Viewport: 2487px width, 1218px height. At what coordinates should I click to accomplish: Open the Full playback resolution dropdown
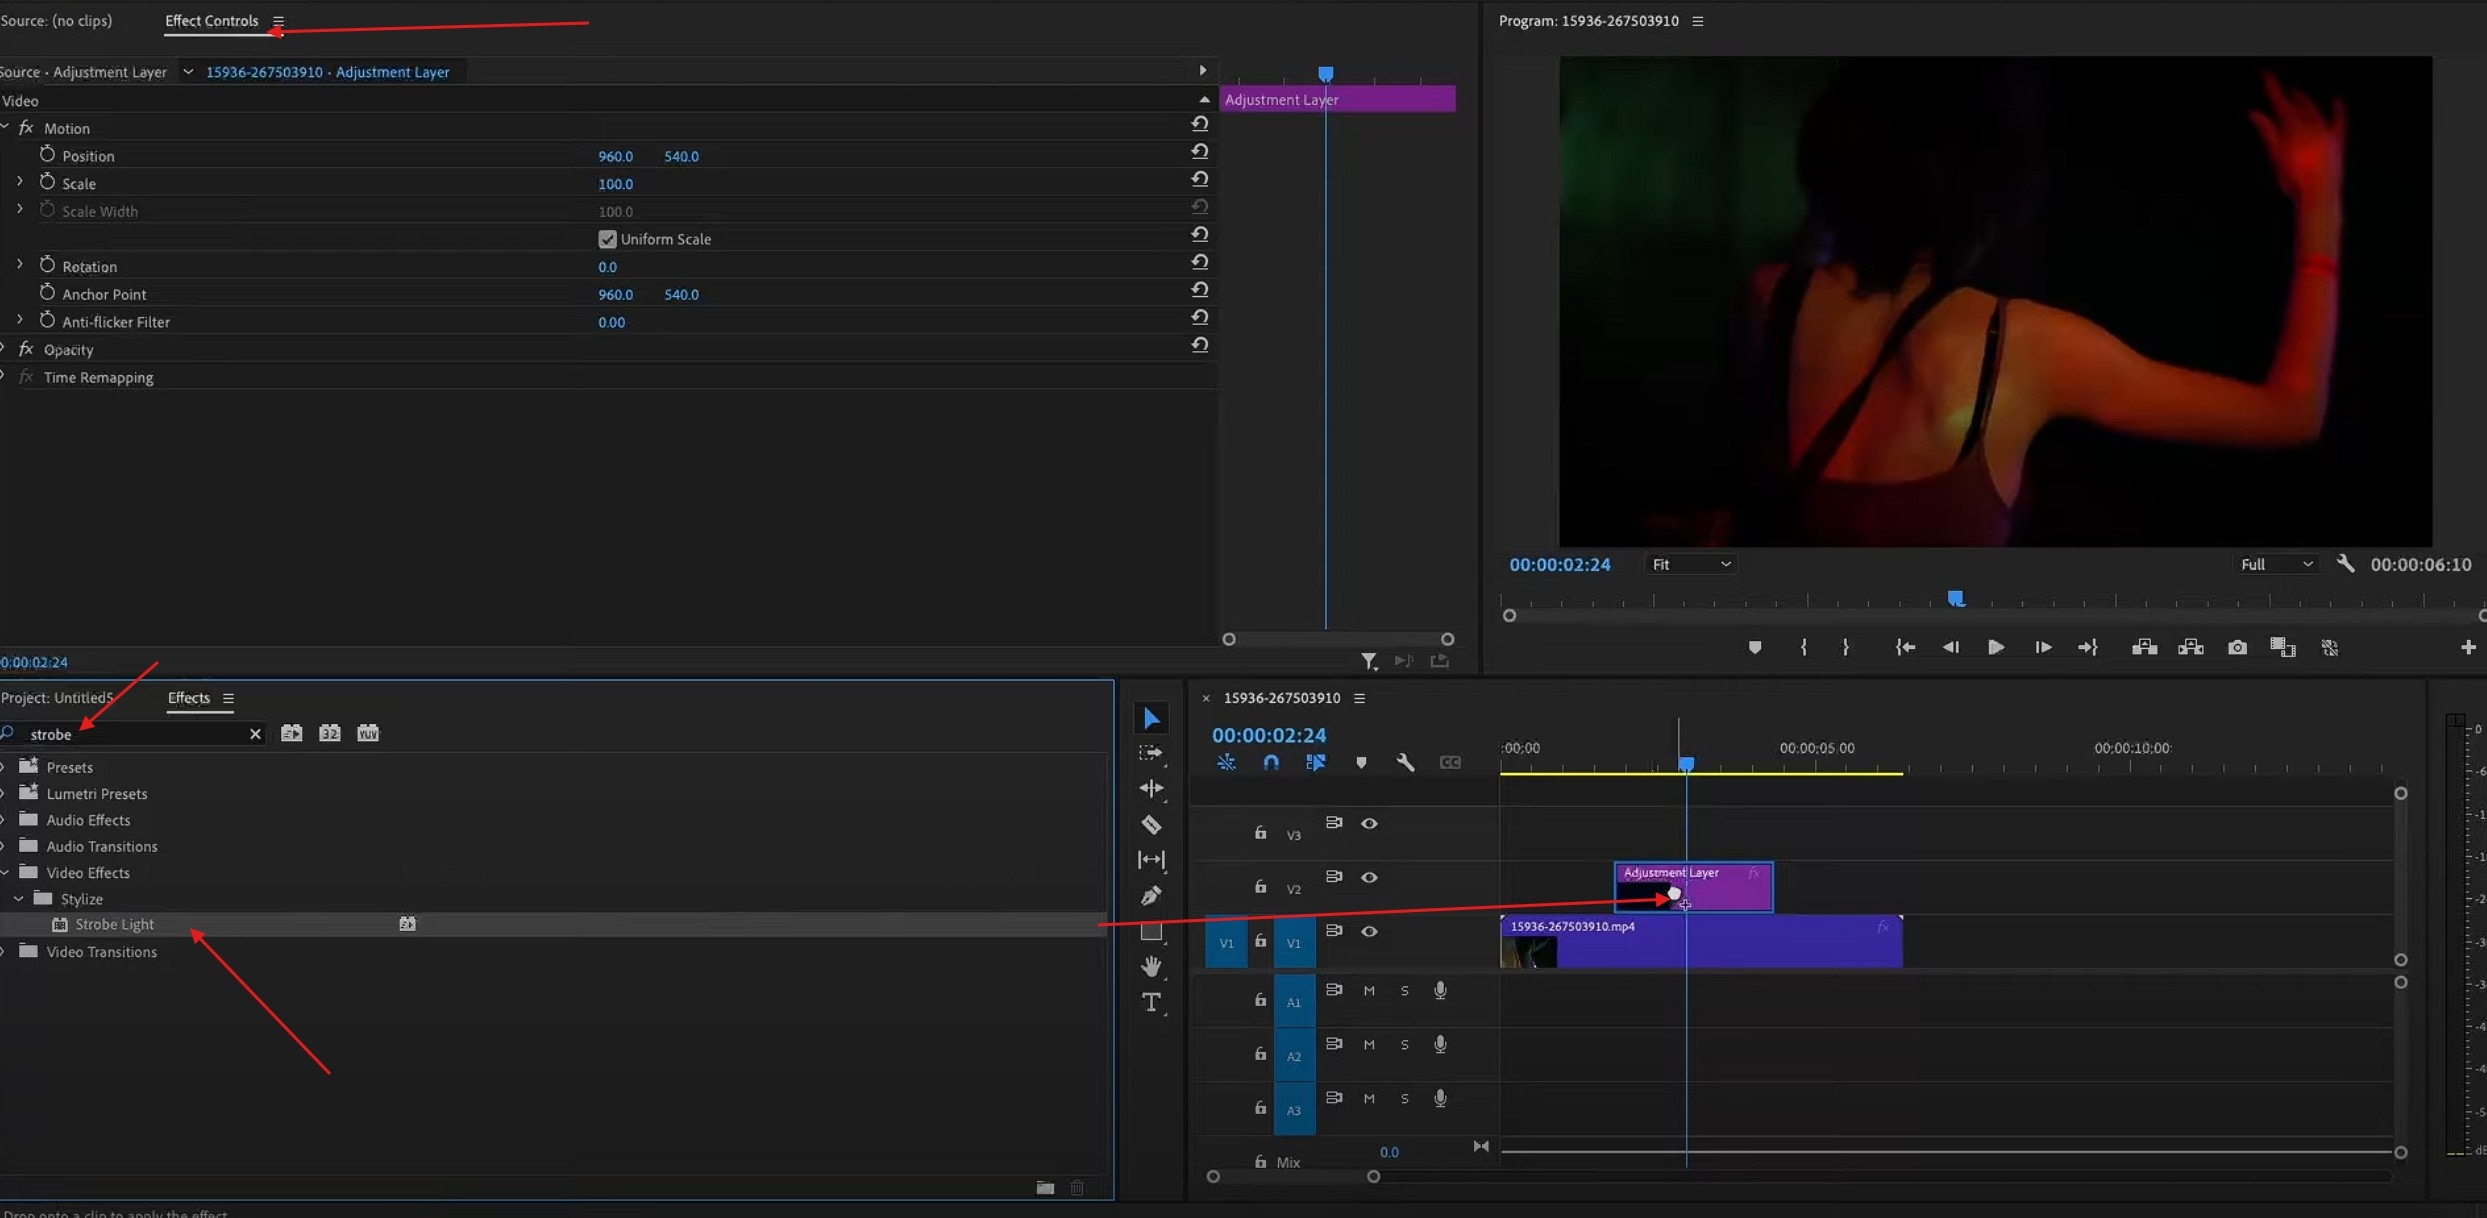(x=2275, y=563)
